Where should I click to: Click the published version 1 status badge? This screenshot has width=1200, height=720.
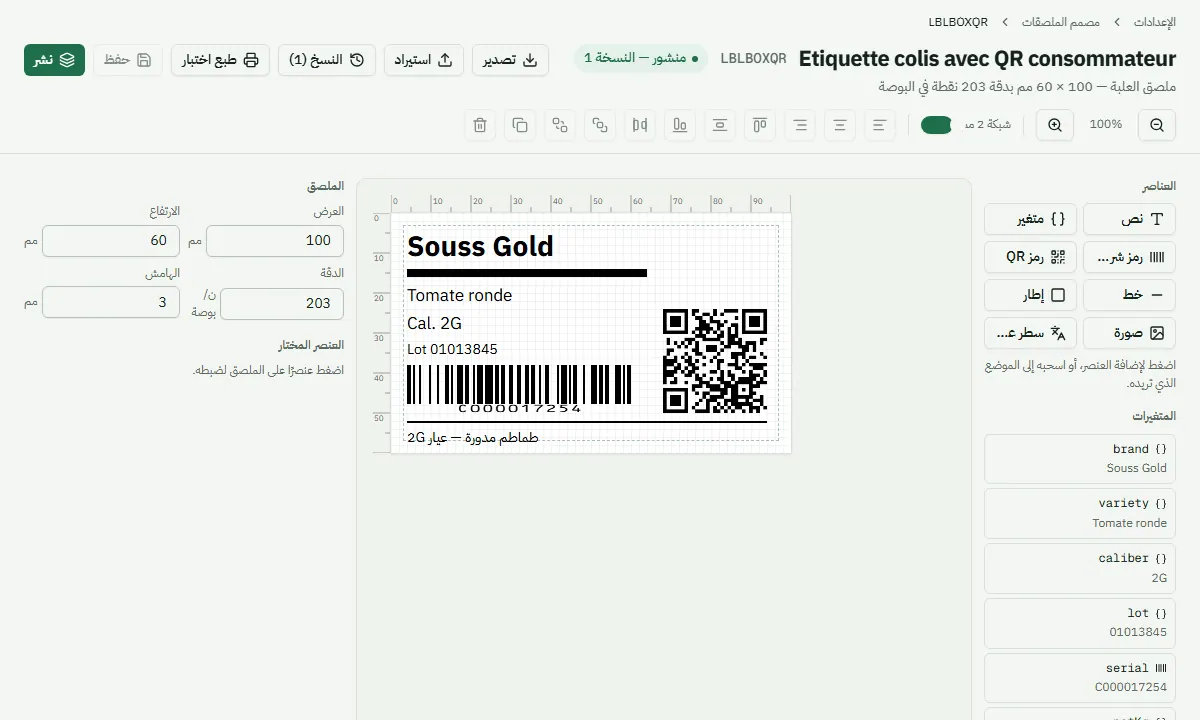(x=641, y=58)
